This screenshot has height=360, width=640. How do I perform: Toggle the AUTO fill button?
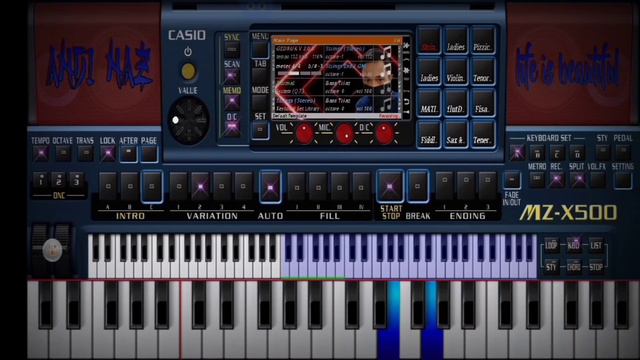tap(270, 187)
